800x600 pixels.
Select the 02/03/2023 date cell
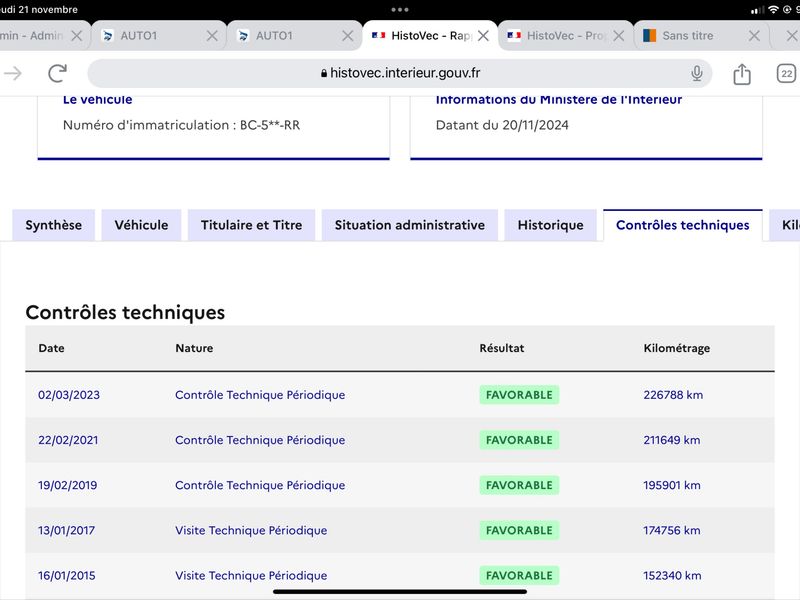click(69, 395)
